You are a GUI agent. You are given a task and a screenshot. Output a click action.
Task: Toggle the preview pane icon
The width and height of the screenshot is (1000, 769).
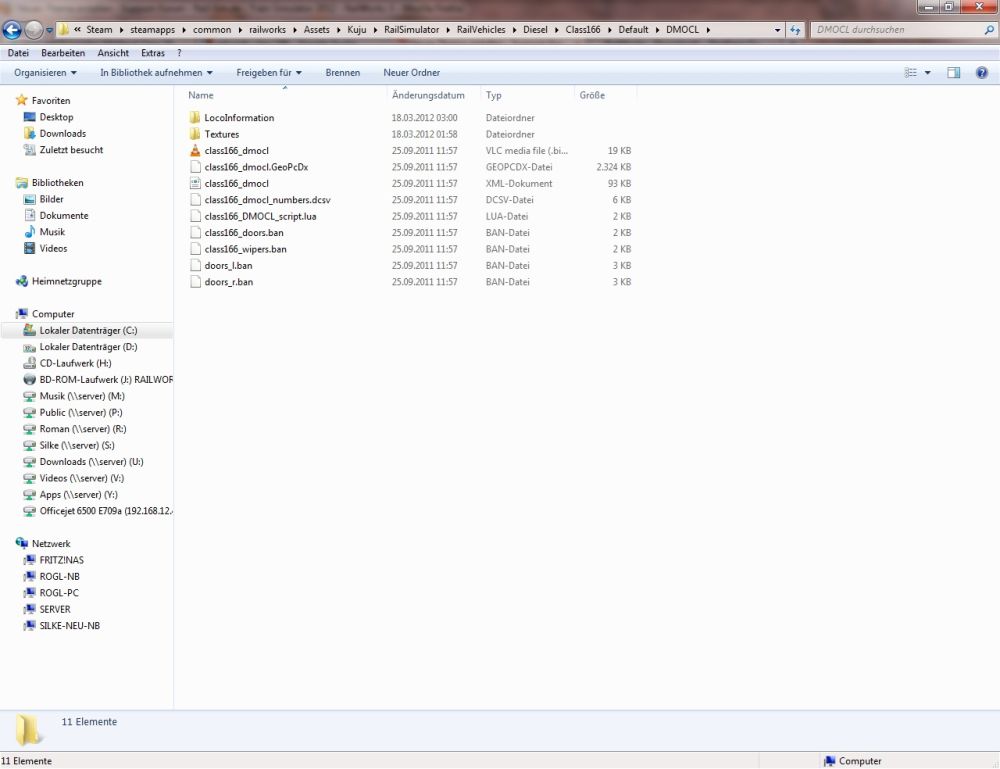coord(953,73)
